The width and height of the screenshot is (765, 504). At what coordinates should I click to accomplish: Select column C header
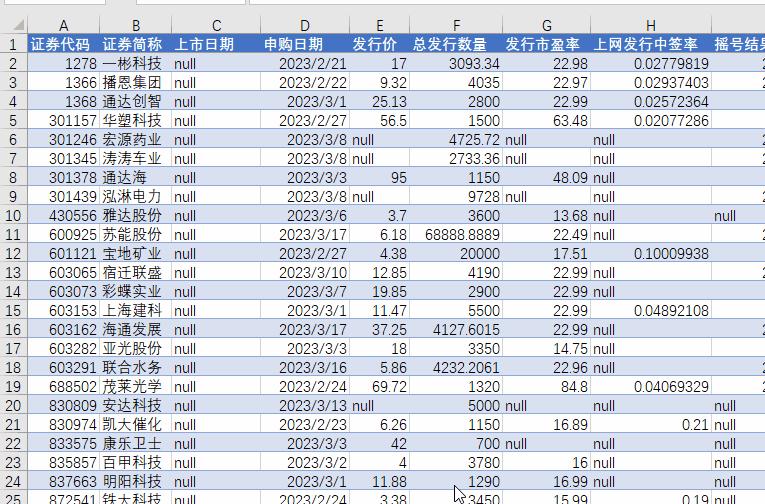click(216, 25)
